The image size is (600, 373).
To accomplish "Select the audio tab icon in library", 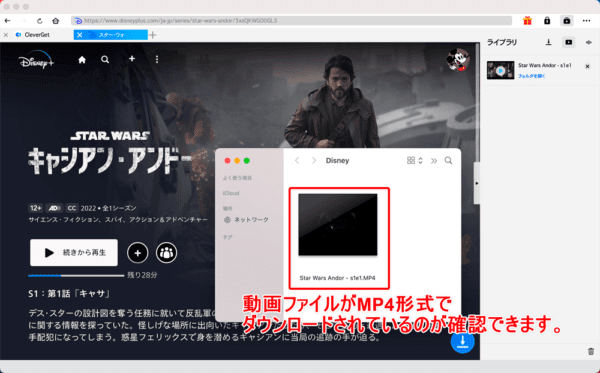I will coord(589,42).
